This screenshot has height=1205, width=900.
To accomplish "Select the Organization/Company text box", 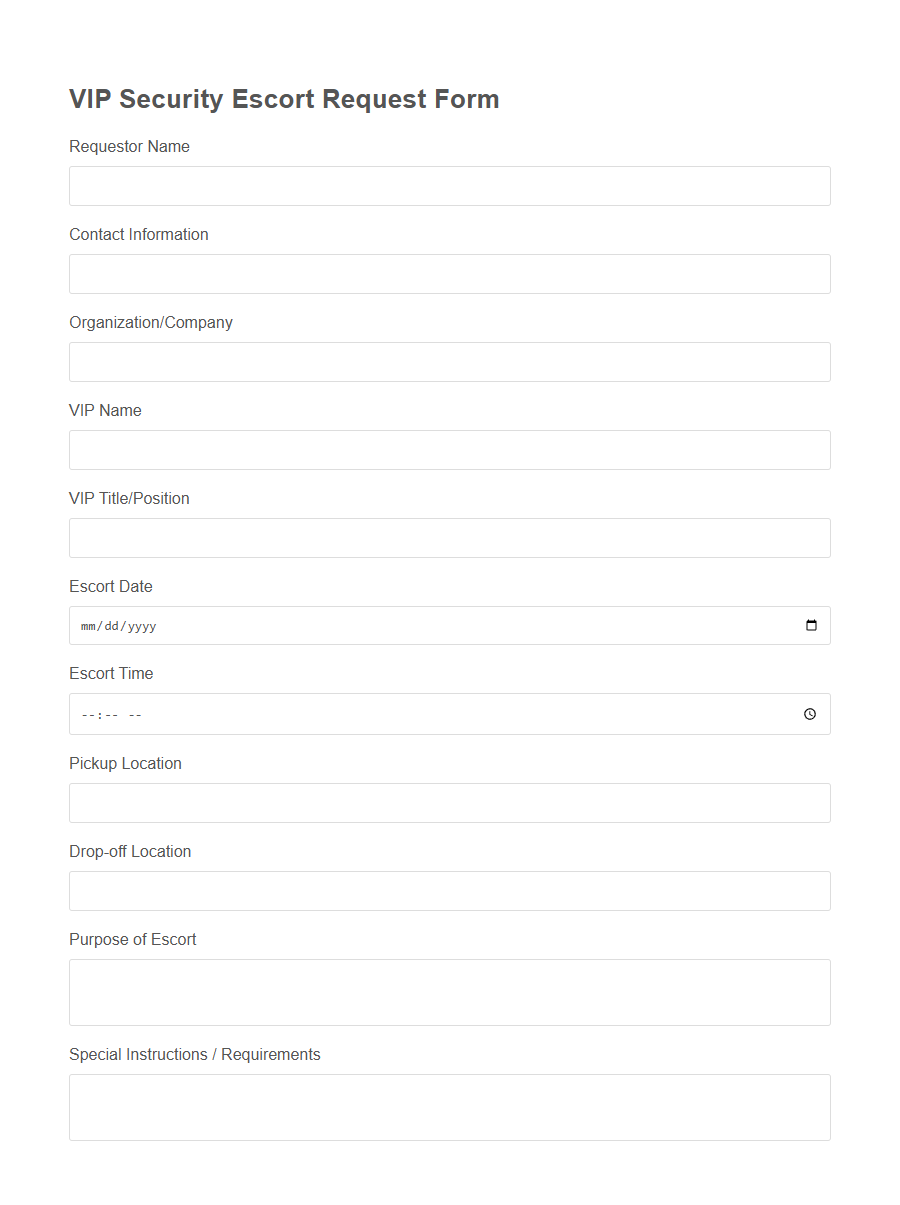I will point(448,362).
